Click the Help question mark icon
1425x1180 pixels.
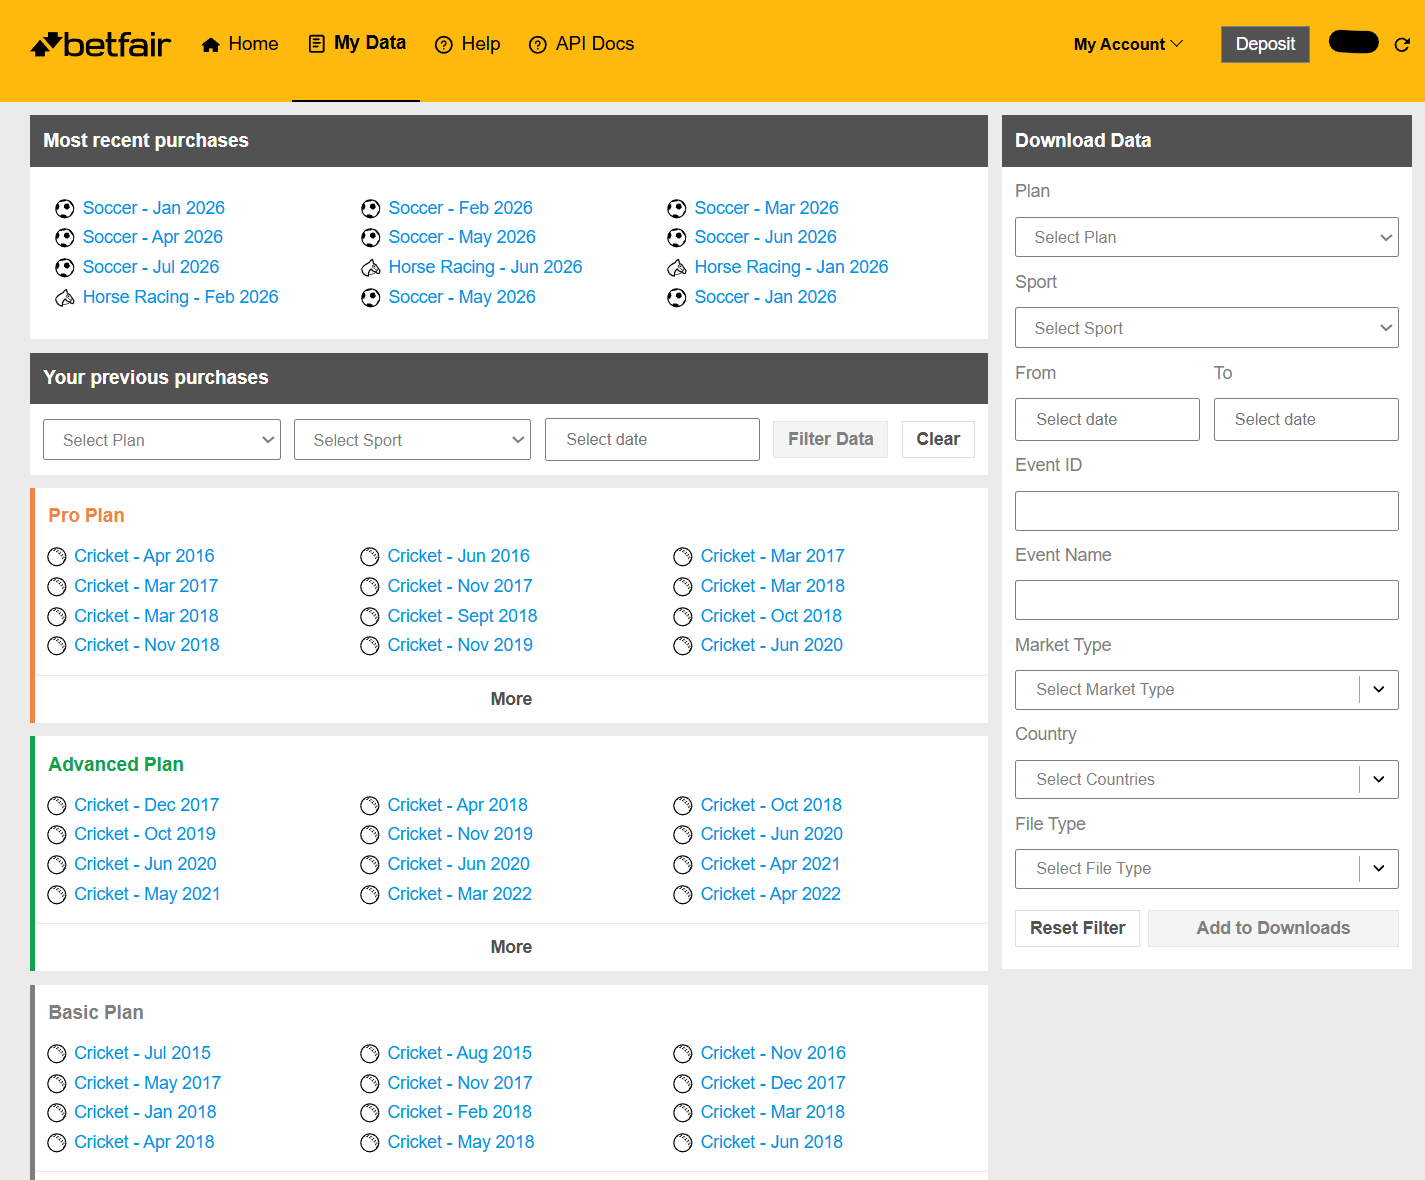click(x=444, y=45)
